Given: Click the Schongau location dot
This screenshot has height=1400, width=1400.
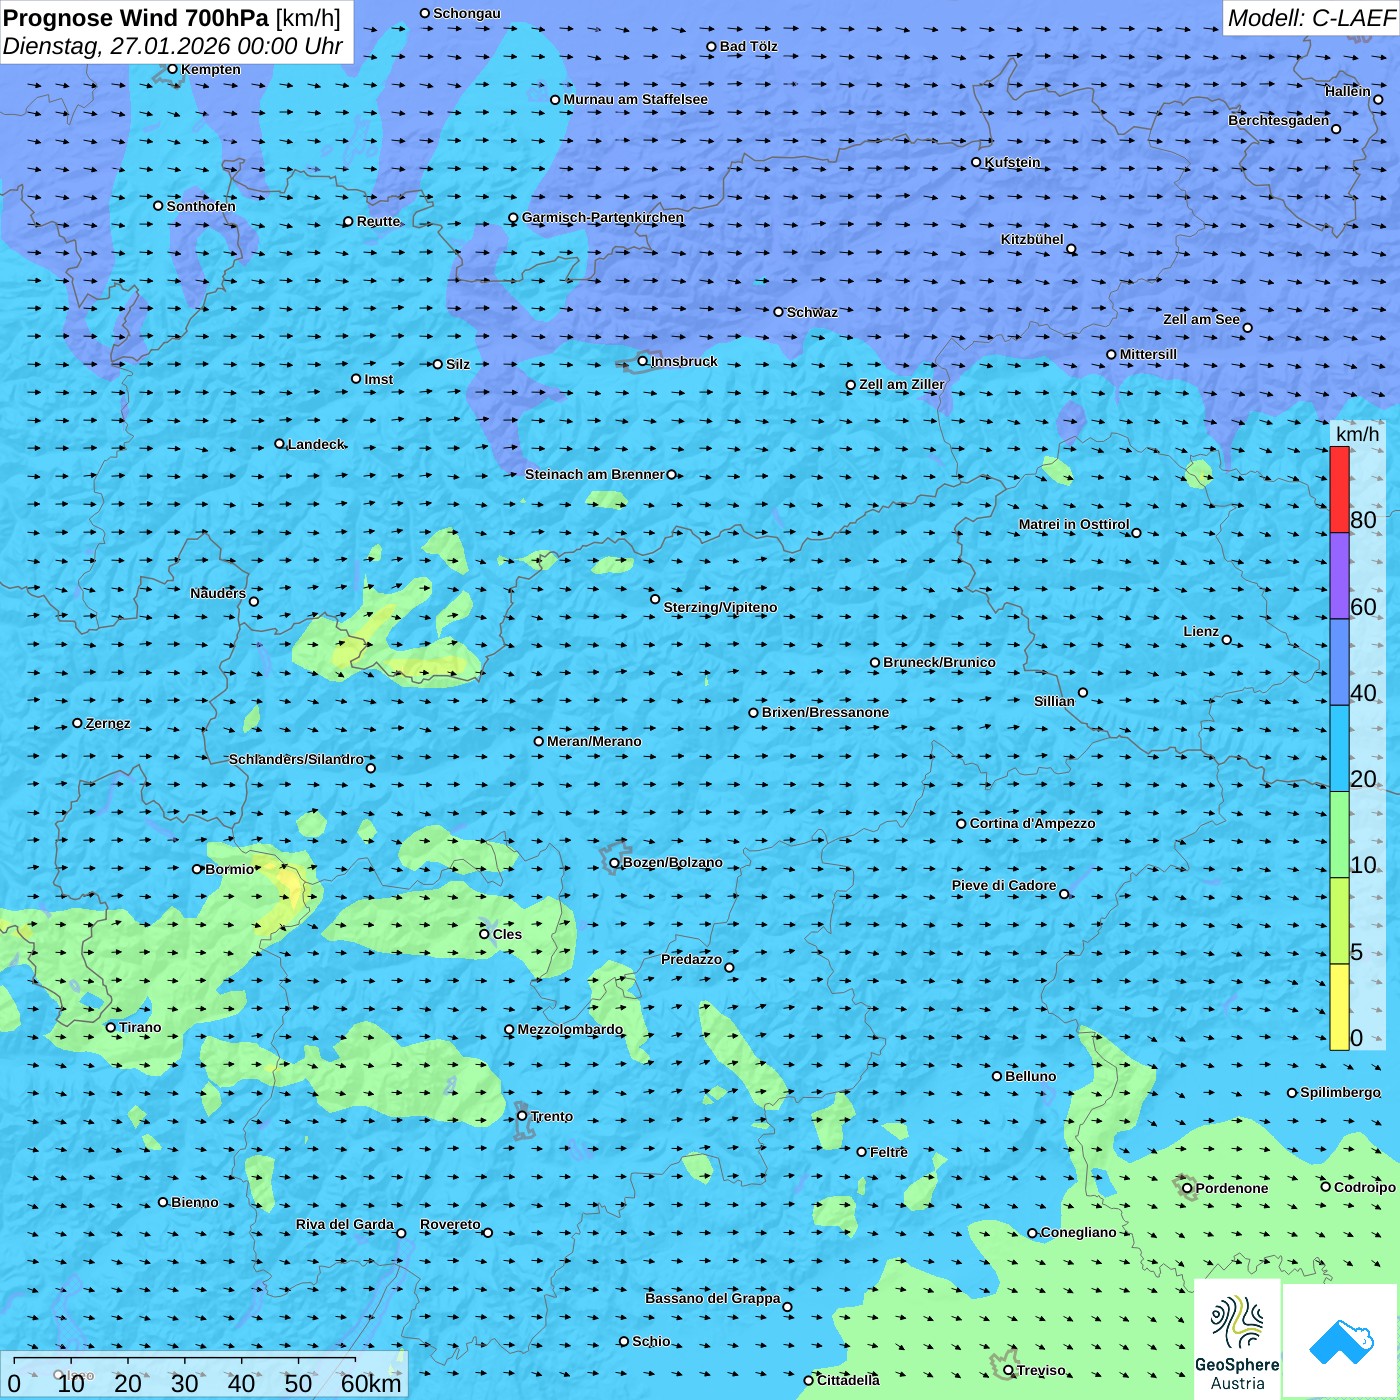Looking at the screenshot, I should click(425, 13).
